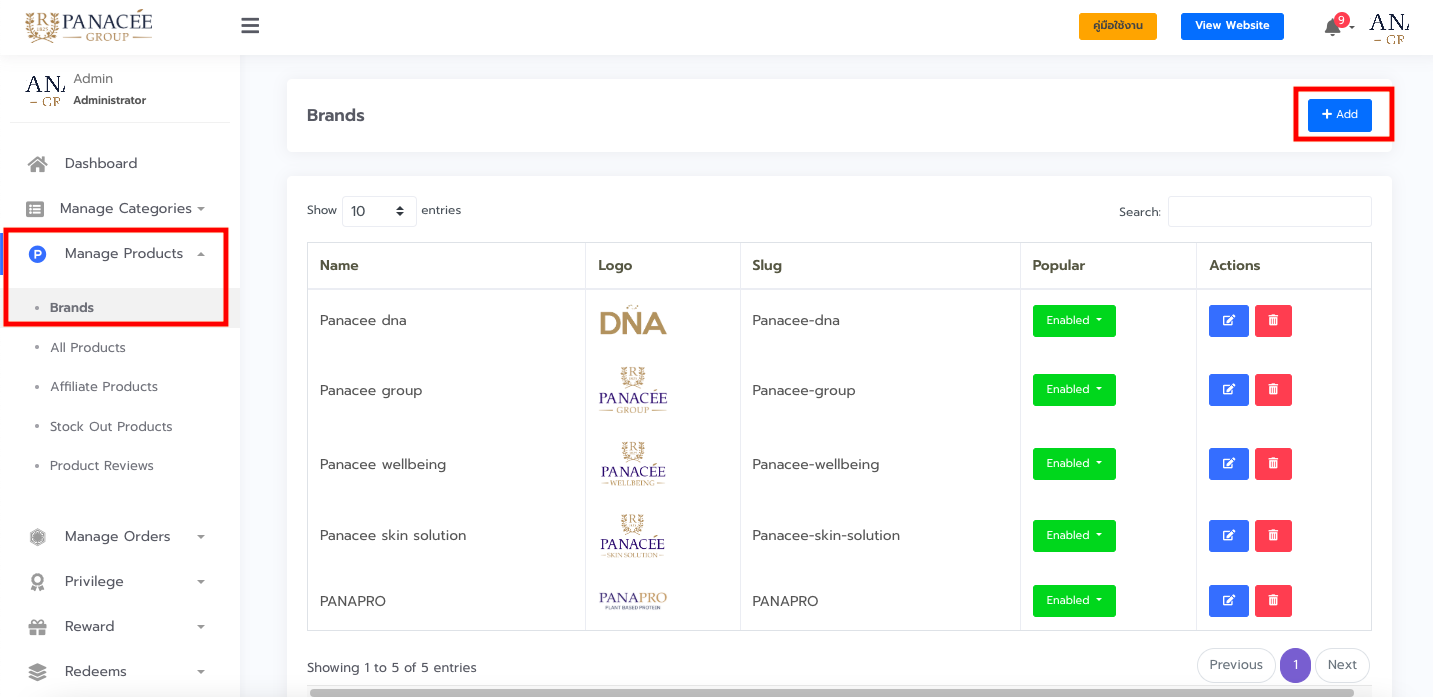This screenshot has width=1433, height=697.
Task: Click the Panacee-wellbeing slug cell
Action: [x=816, y=465]
